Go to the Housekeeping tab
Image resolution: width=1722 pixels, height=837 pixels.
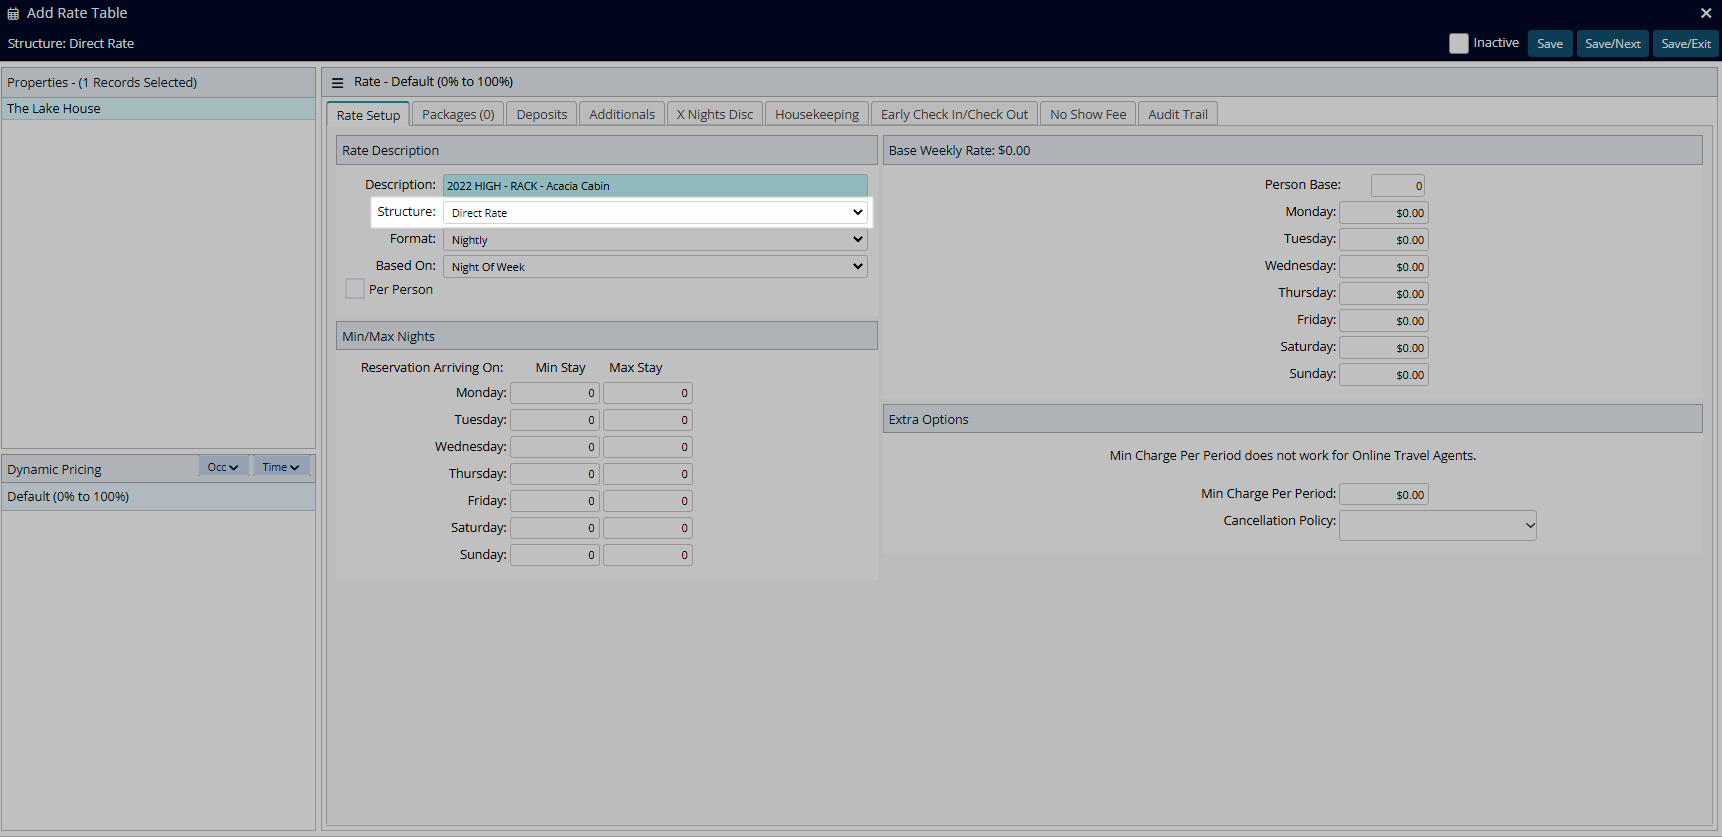coord(817,114)
